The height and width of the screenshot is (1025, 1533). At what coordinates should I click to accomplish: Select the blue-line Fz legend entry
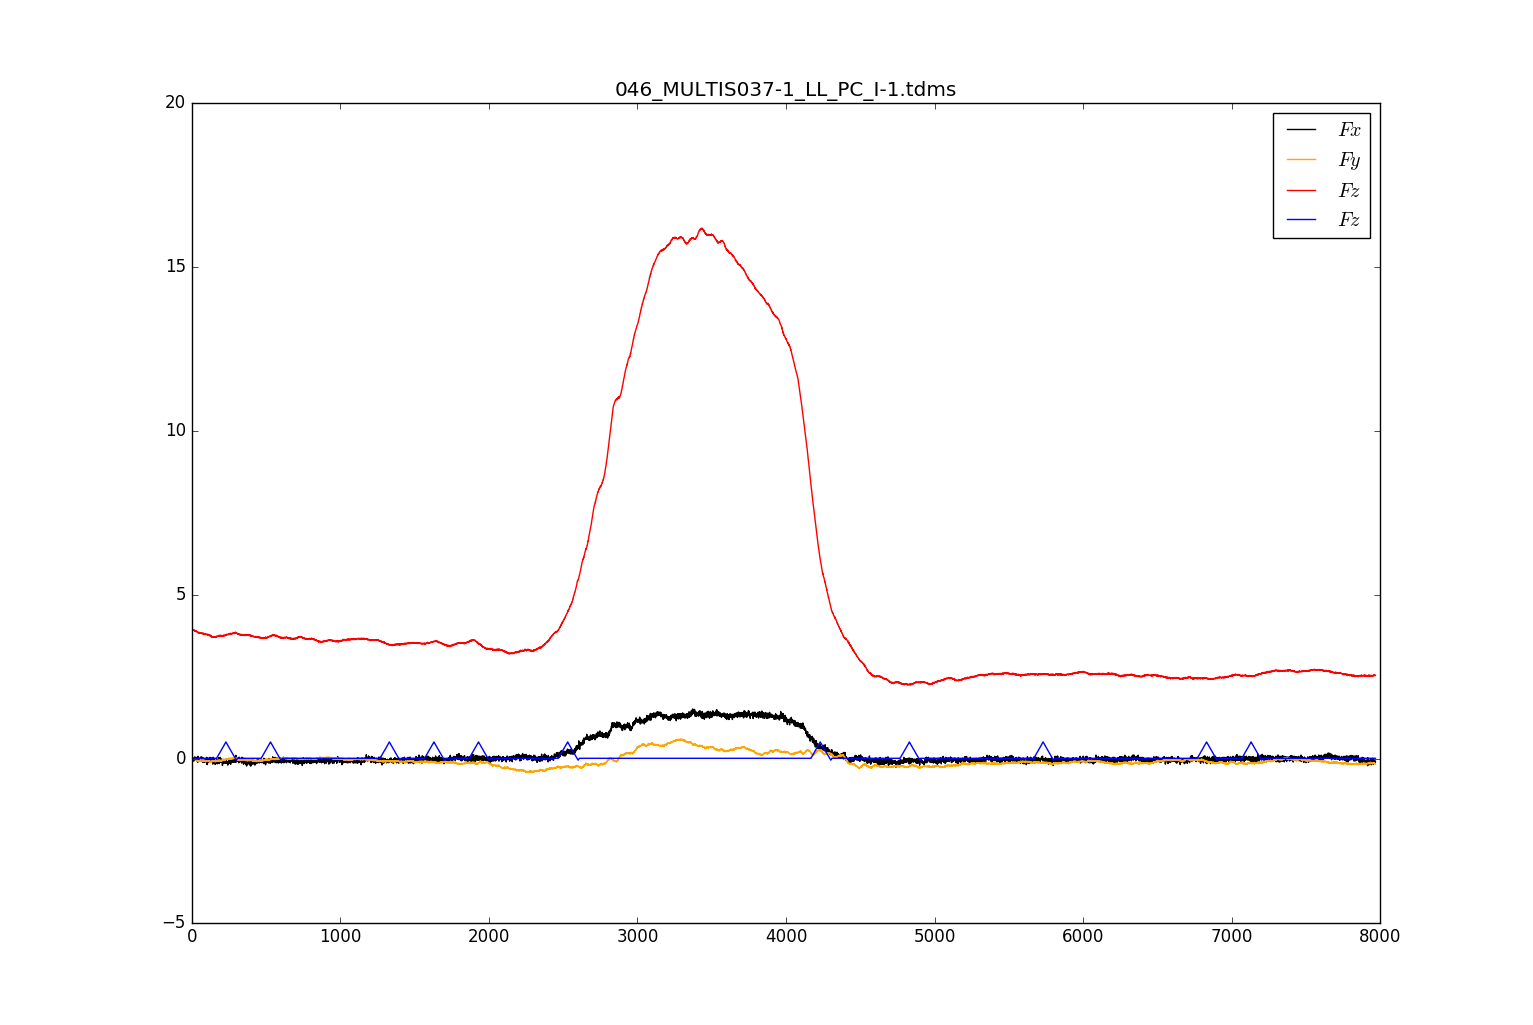click(1323, 220)
